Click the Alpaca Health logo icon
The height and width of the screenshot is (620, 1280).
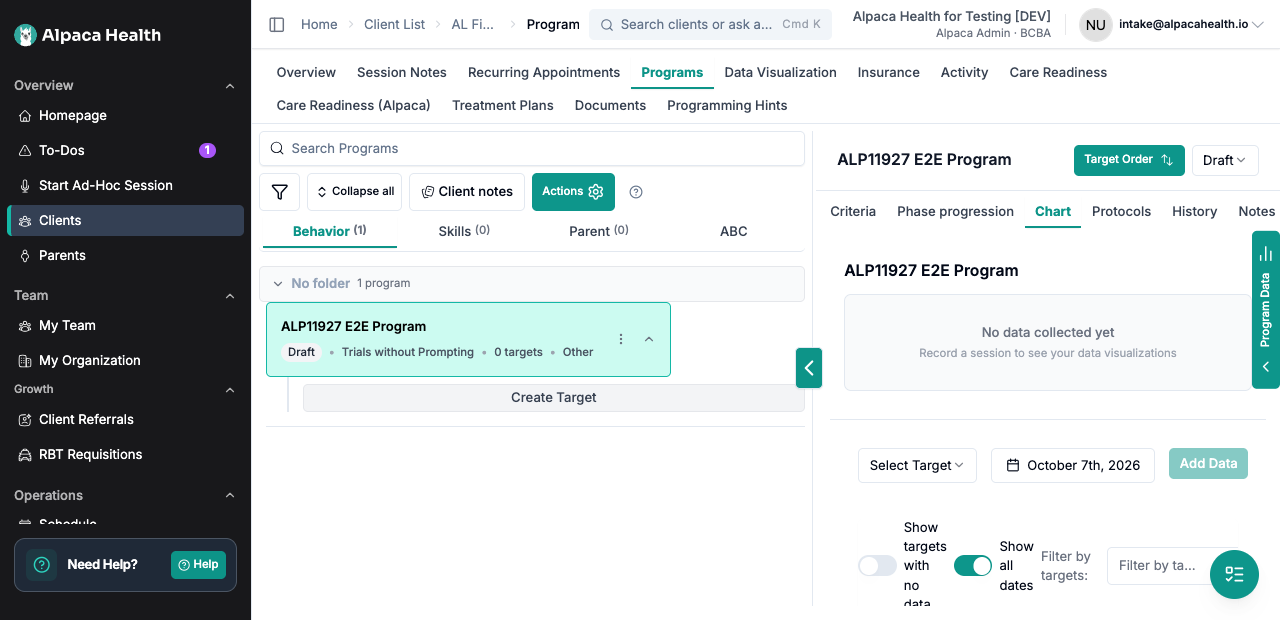pos(26,35)
